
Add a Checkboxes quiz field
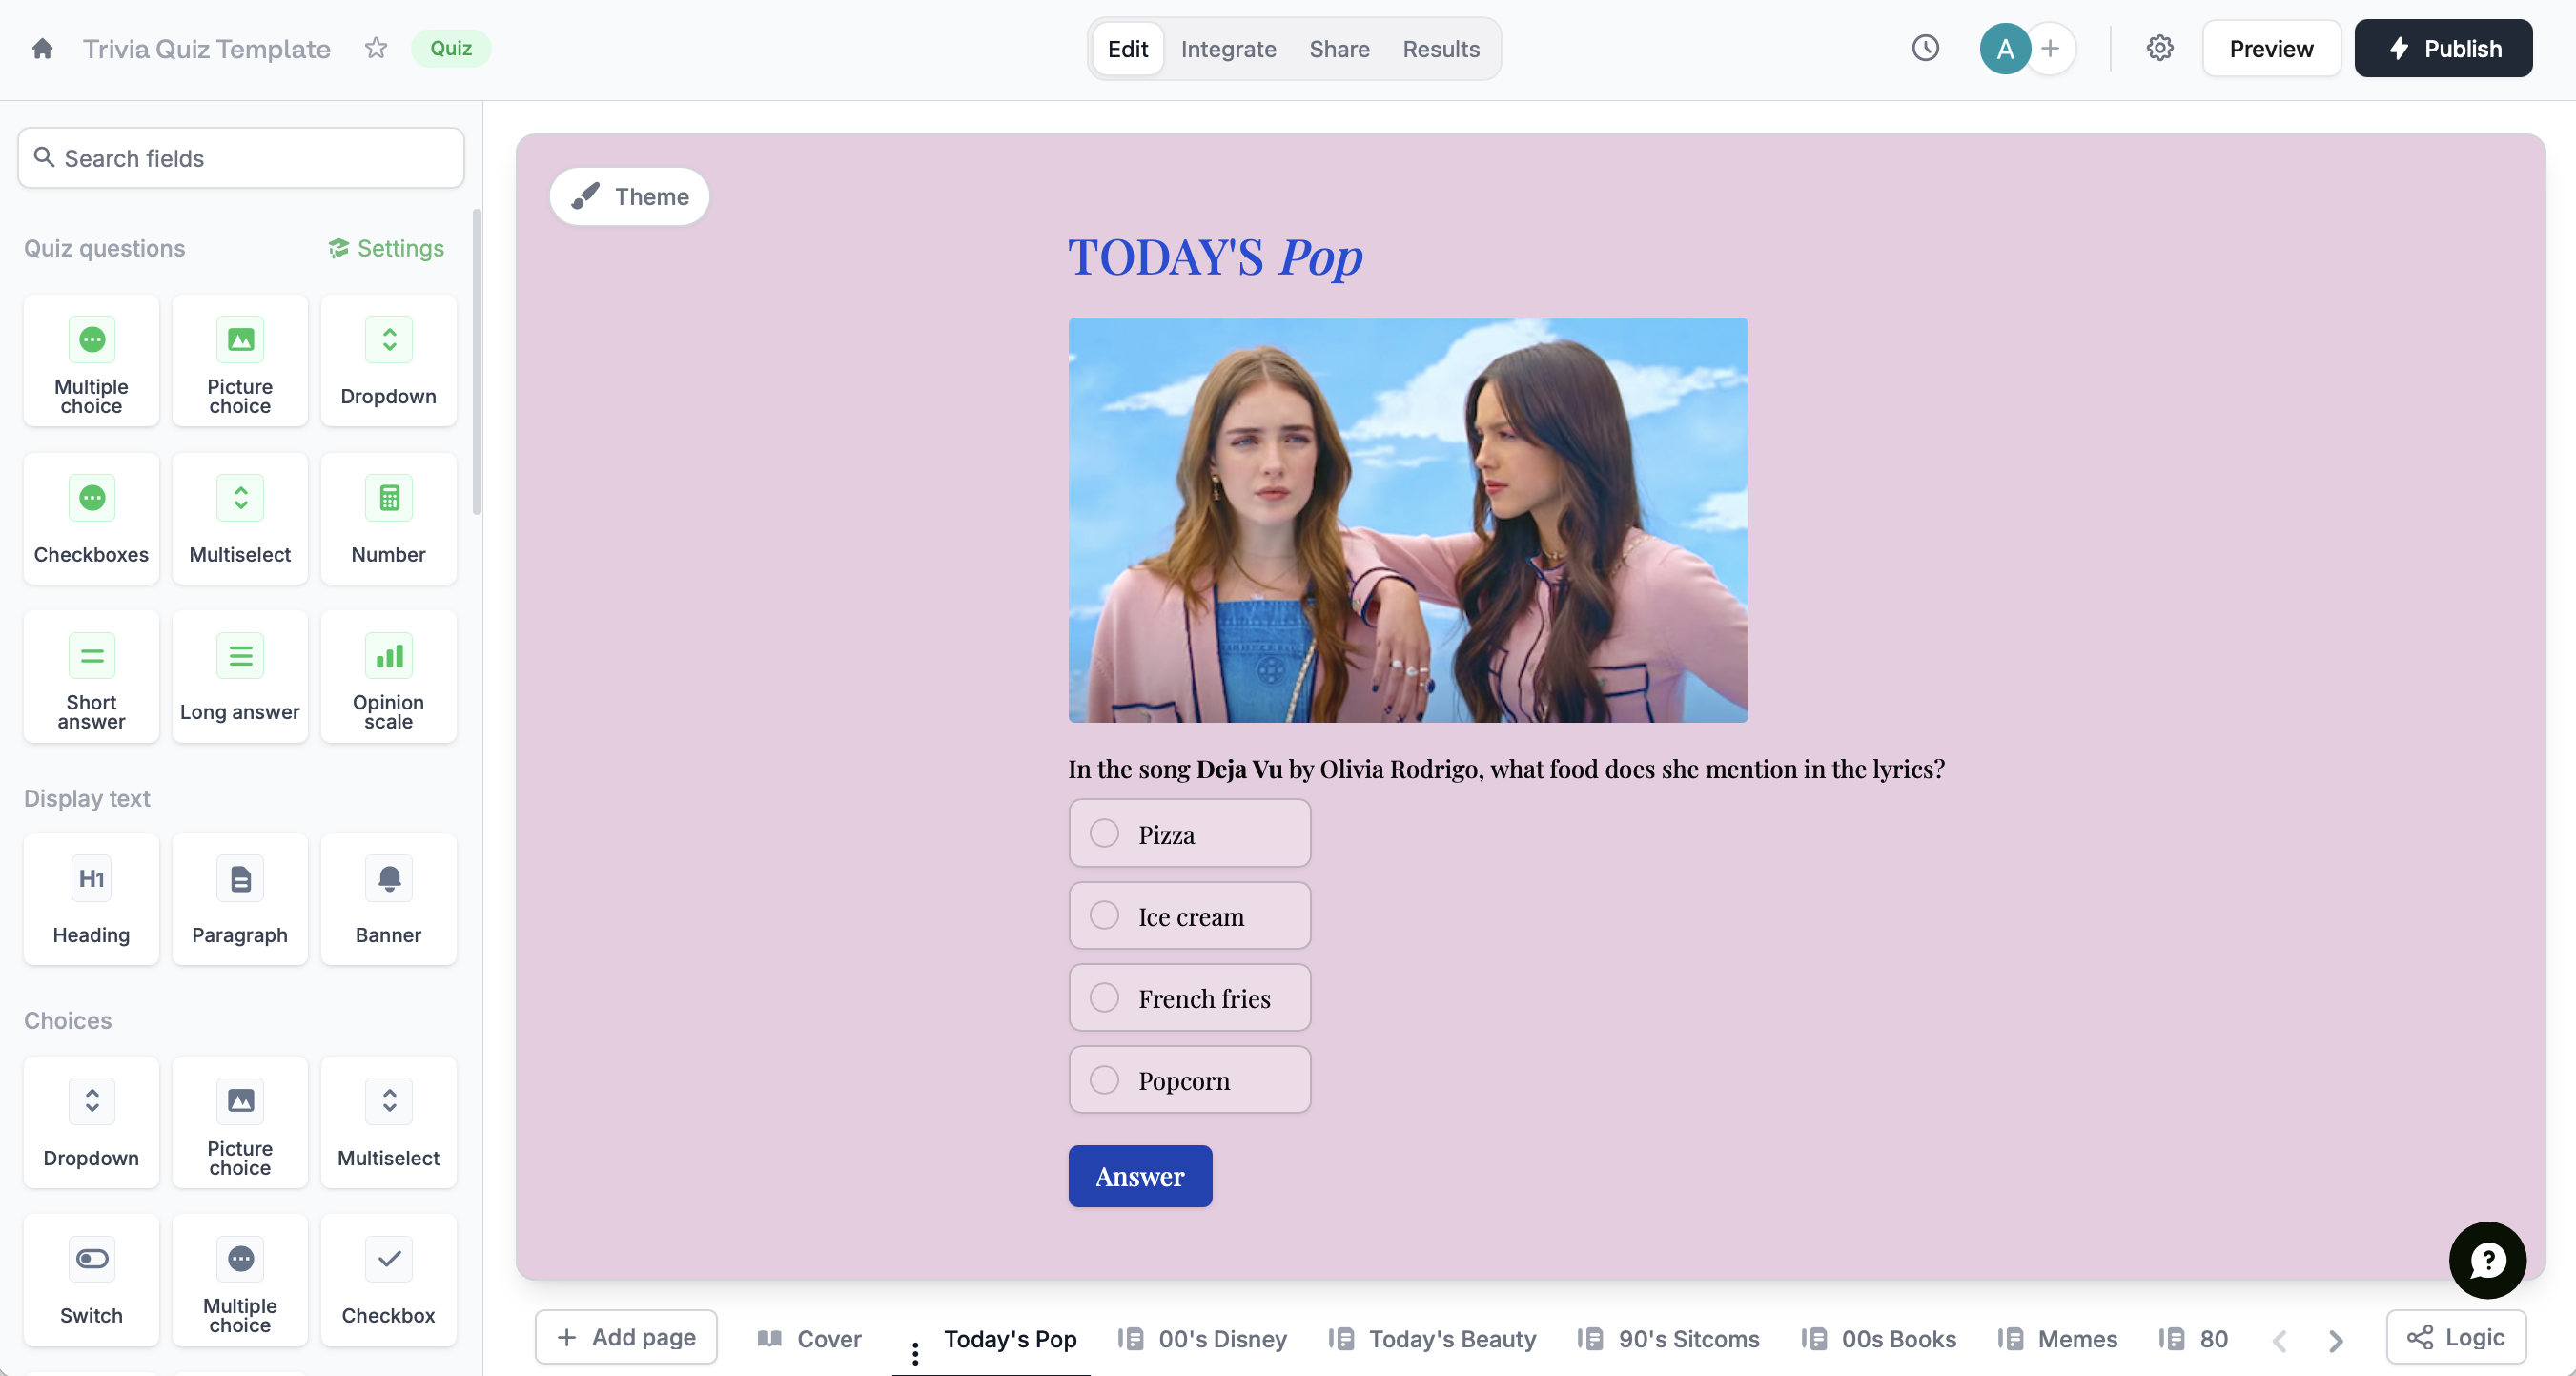tap(91, 519)
